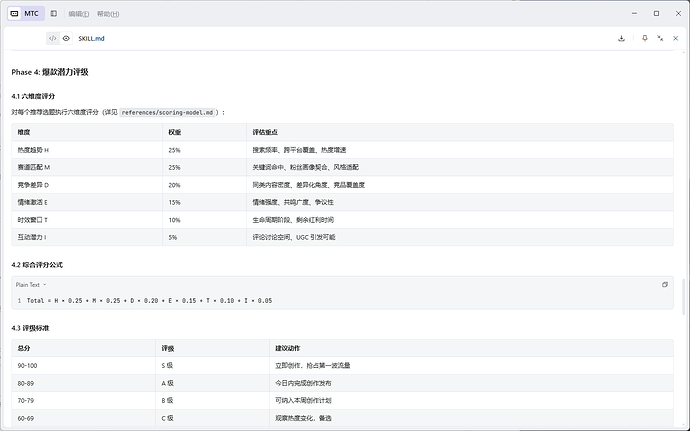Click the references/scoring-model.md inline code
The height and width of the screenshot is (431, 690).
[168, 113]
